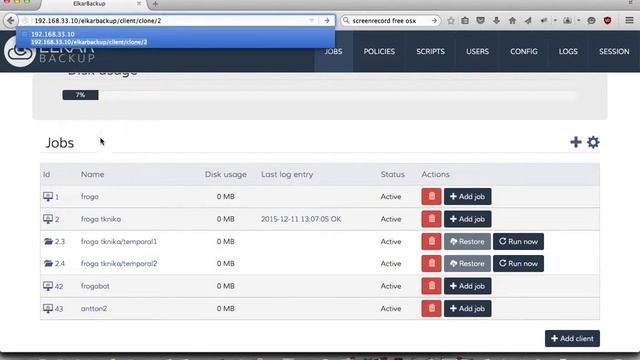Add job to antton2 client

tap(467, 308)
